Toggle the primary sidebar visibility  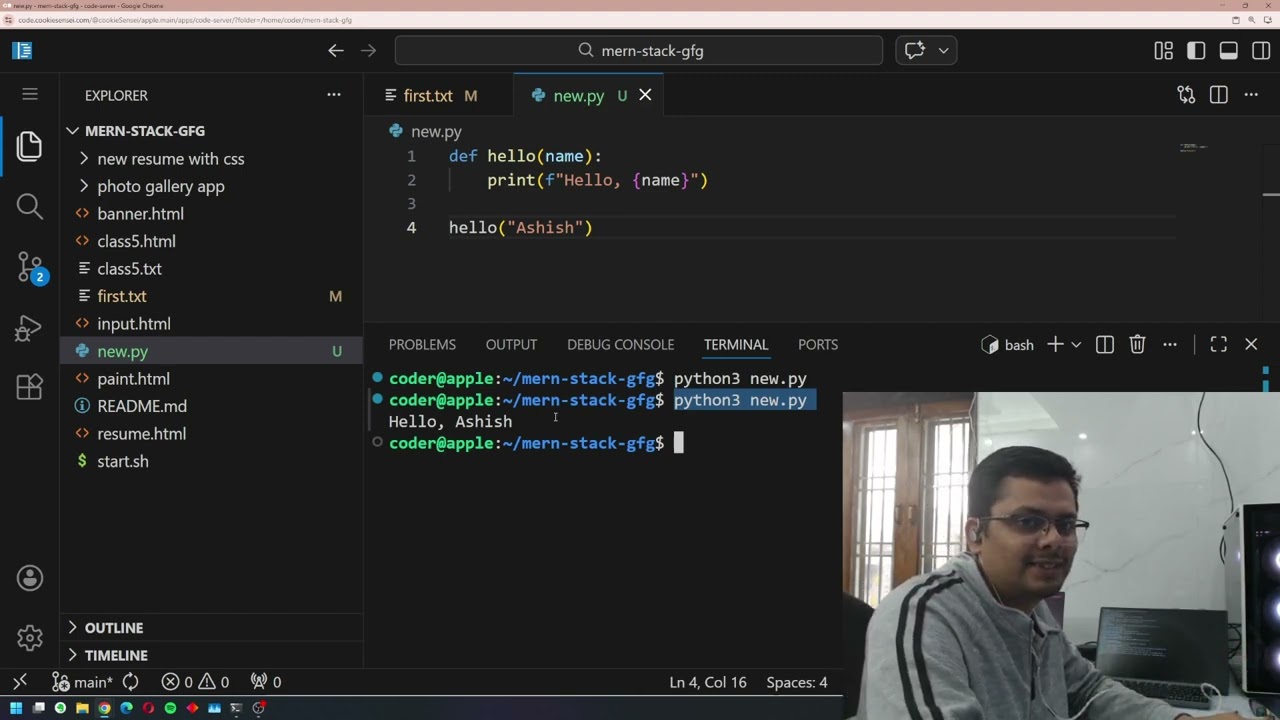tap(1196, 50)
